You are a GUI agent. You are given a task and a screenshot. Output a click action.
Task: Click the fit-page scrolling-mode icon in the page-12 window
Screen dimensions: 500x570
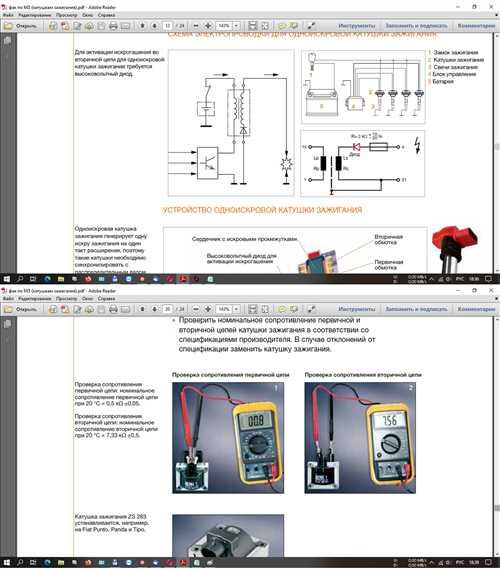(252, 26)
